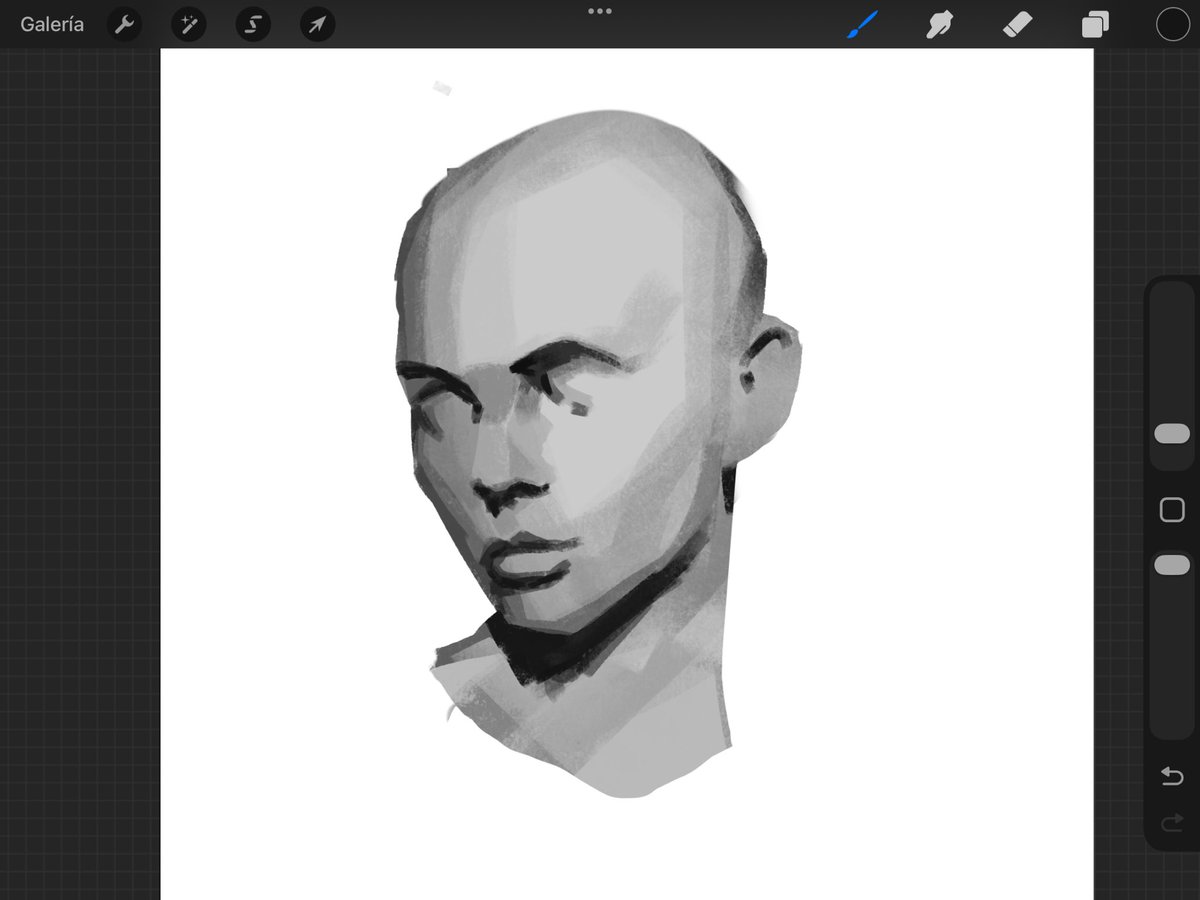Select the Smudge finger tool
The width and height of the screenshot is (1200, 900).
tap(939, 24)
